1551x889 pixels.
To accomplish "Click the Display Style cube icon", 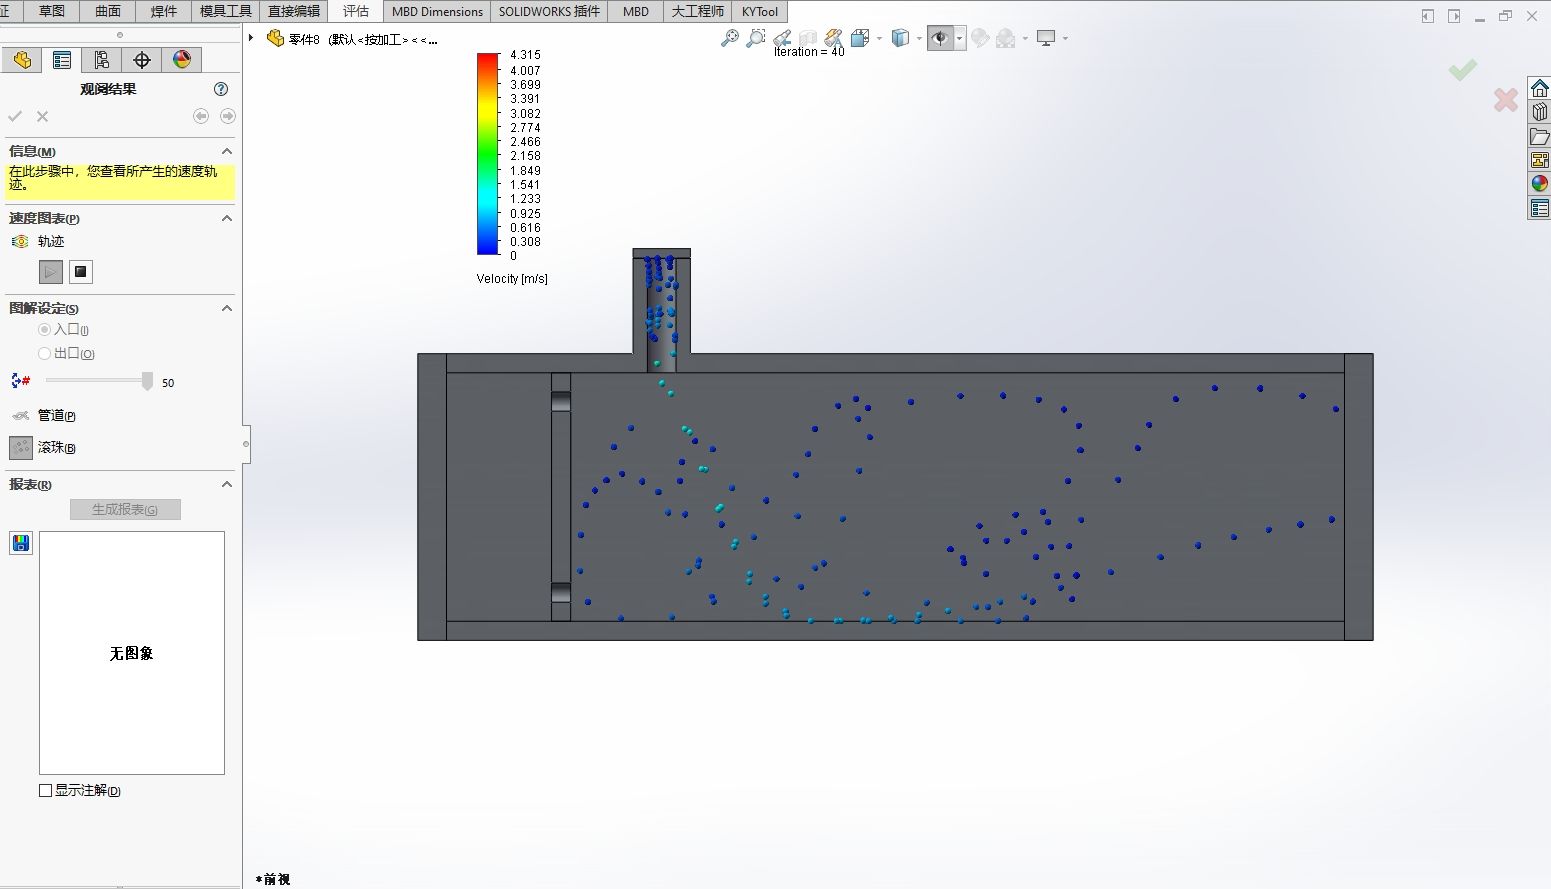I will click(900, 38).
